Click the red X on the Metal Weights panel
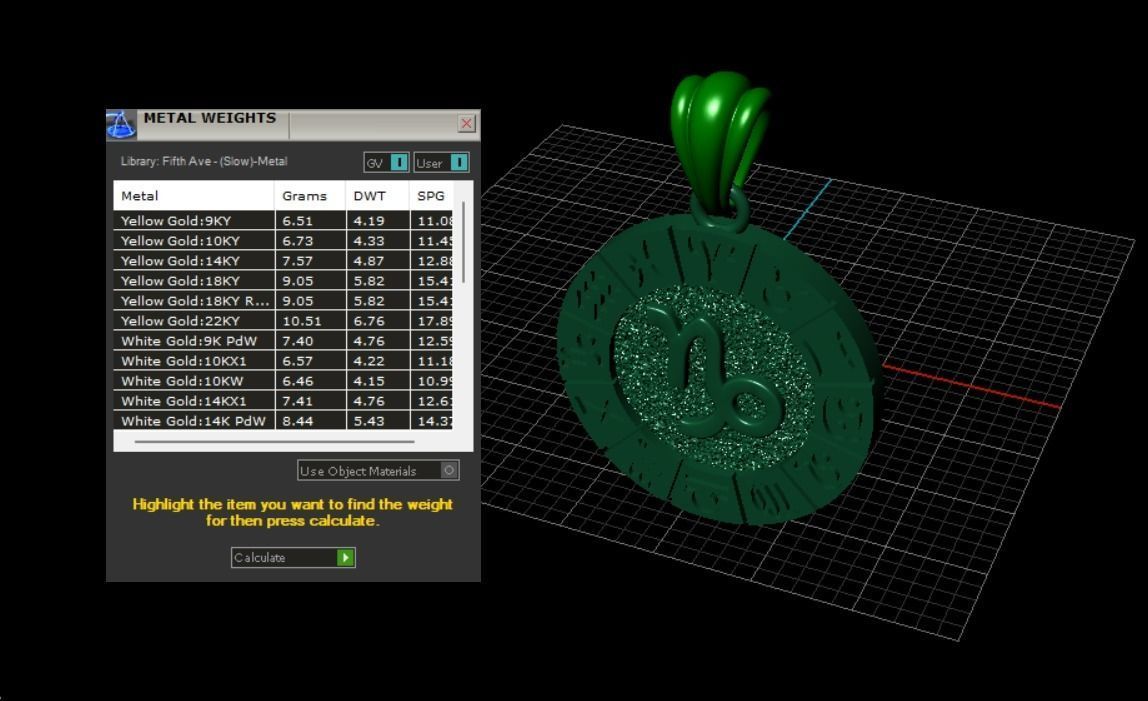Viewport: 1148px width, 701px height. pos(466,123)
